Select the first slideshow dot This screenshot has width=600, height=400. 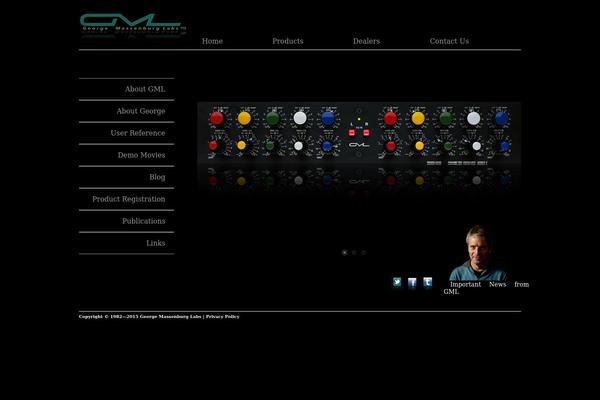click(344, 253)
